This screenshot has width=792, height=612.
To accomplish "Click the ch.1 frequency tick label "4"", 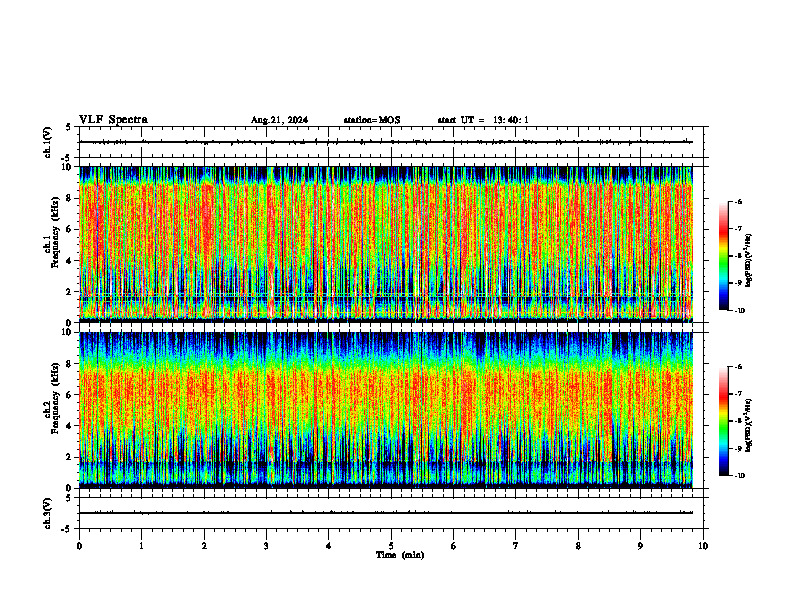I will pyautogui.click(x=69, y=261).
